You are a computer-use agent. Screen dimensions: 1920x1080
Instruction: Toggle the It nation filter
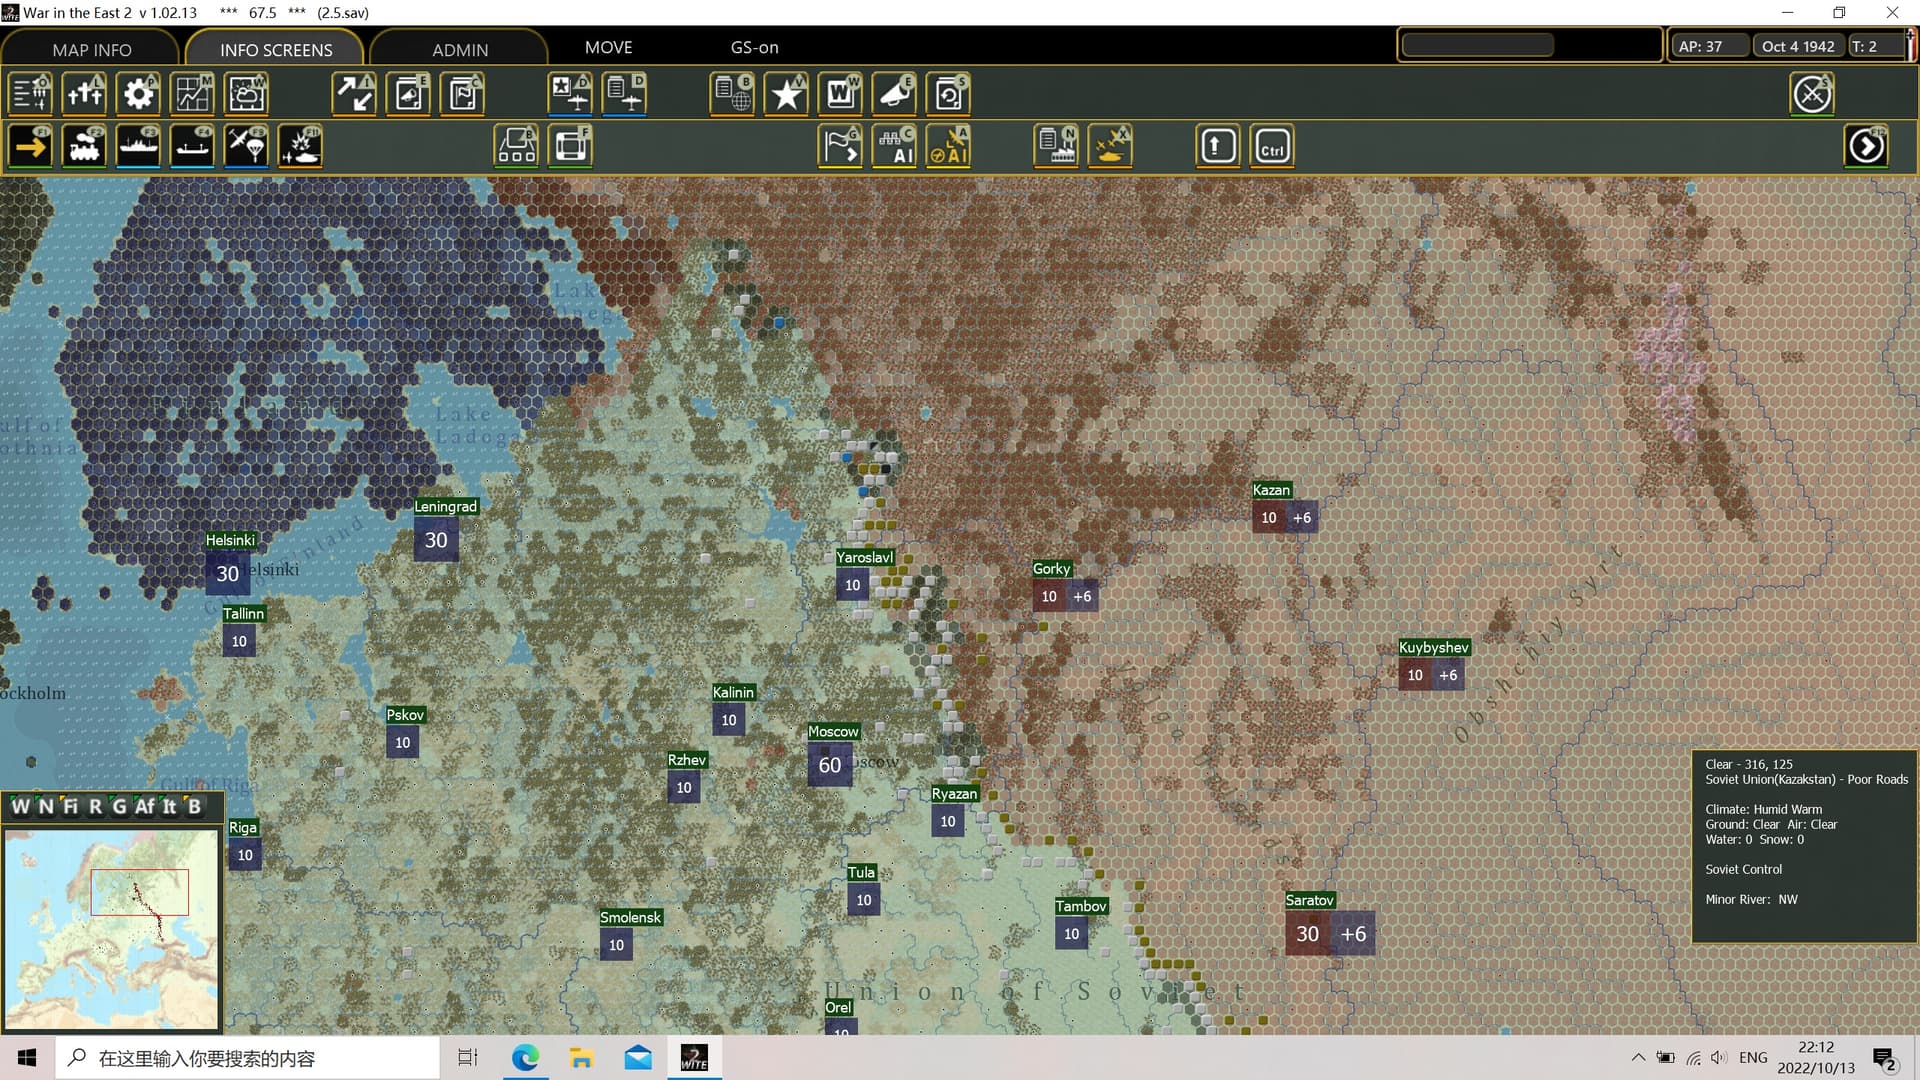pos(169,806)
